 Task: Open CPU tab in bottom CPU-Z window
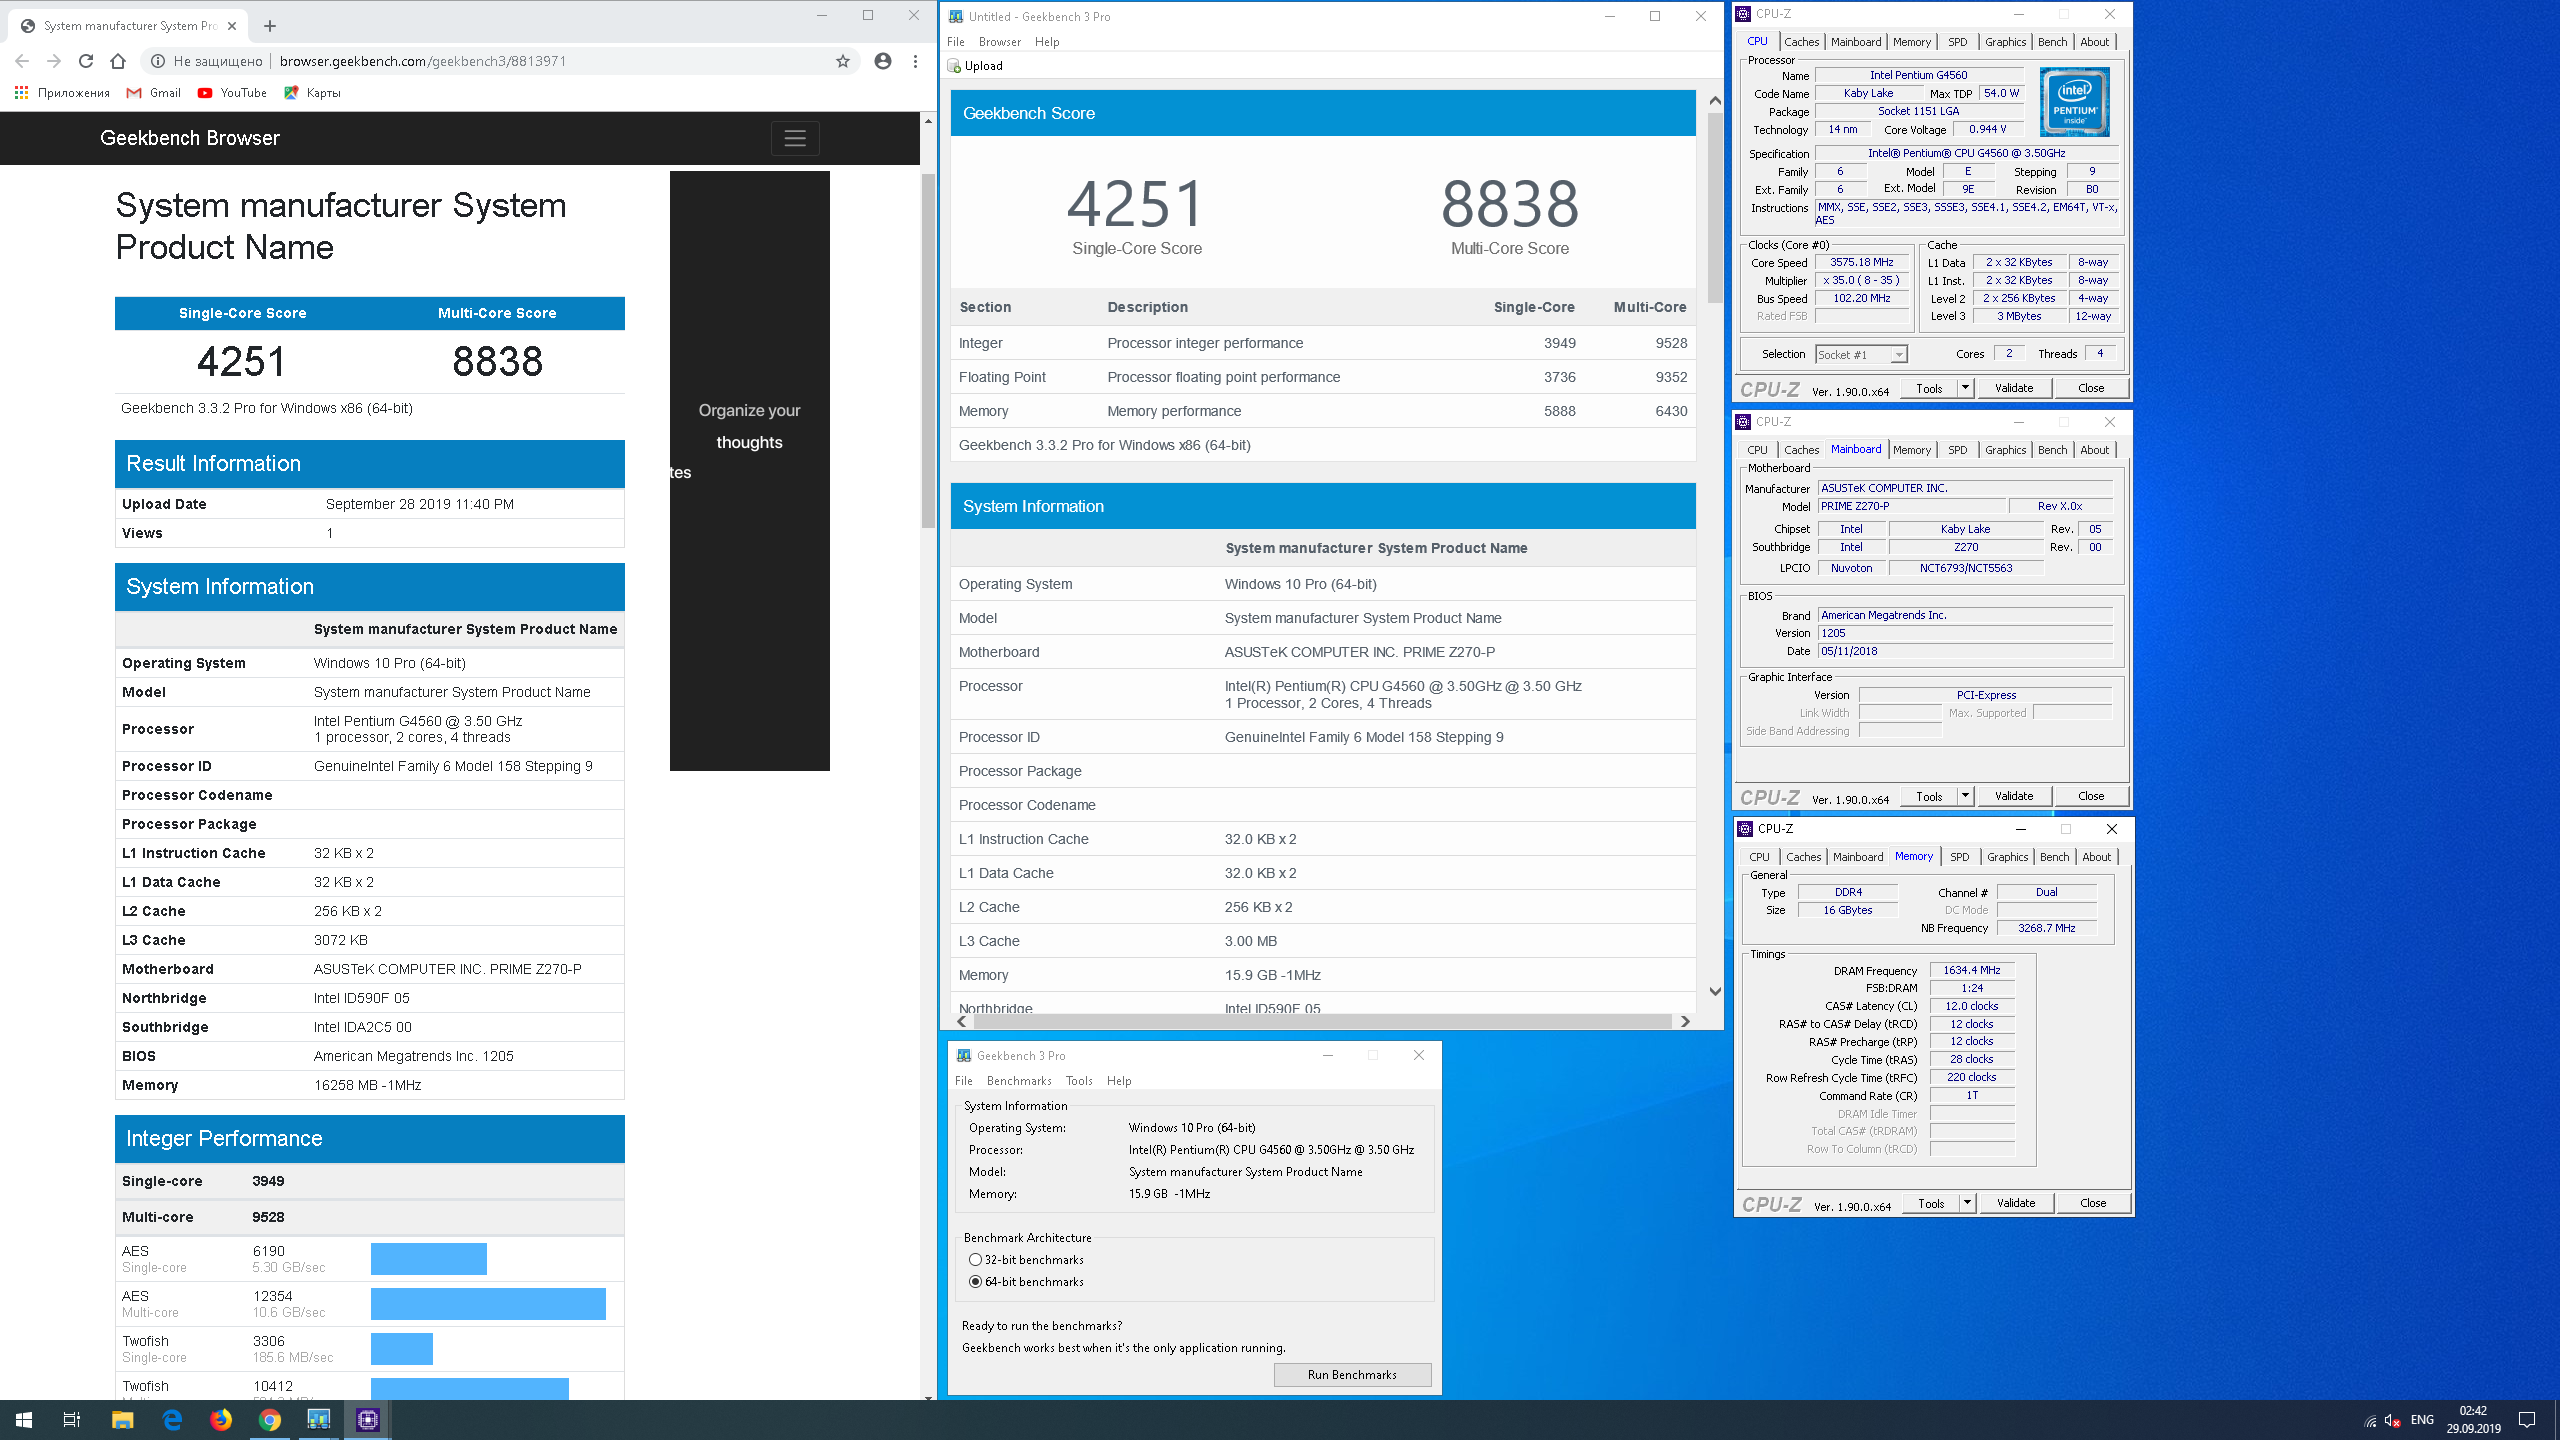click(1759, 857)
